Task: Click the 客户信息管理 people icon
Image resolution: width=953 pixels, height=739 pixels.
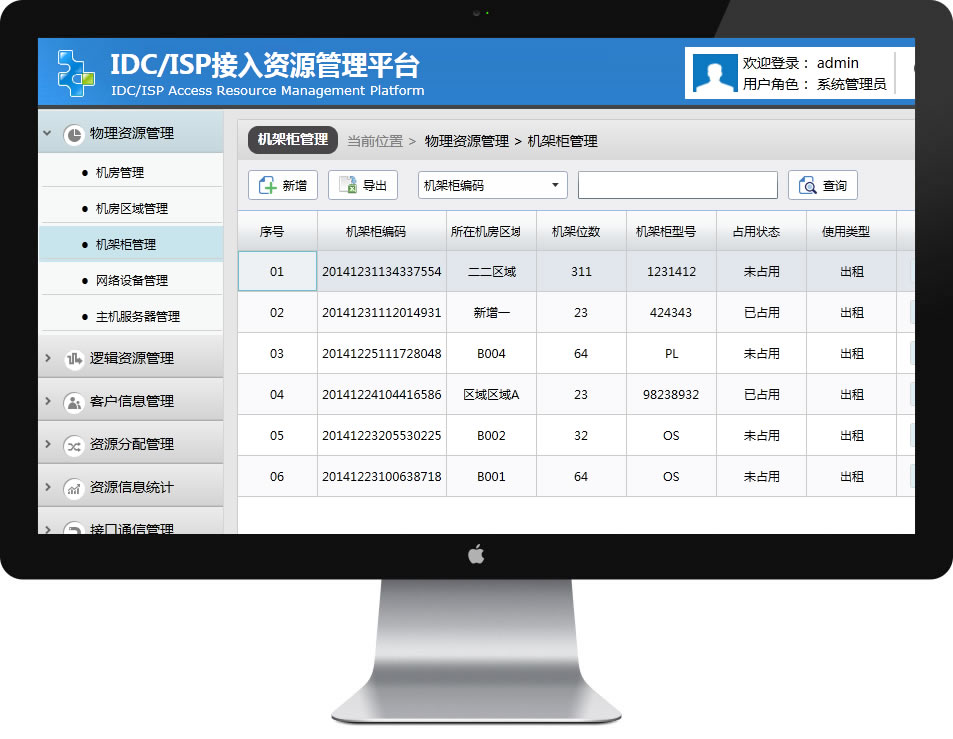Action: pos(73,402)
